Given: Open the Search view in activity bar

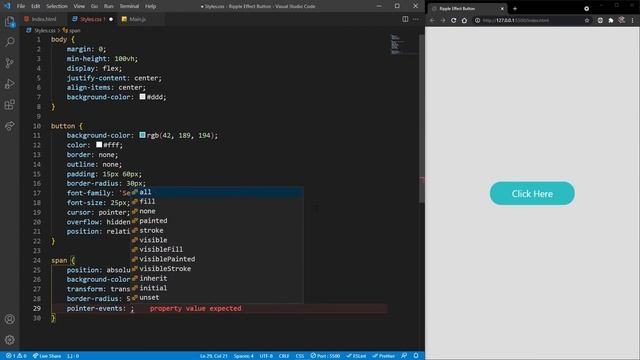Looking at the screenshot, I should 10,42.
